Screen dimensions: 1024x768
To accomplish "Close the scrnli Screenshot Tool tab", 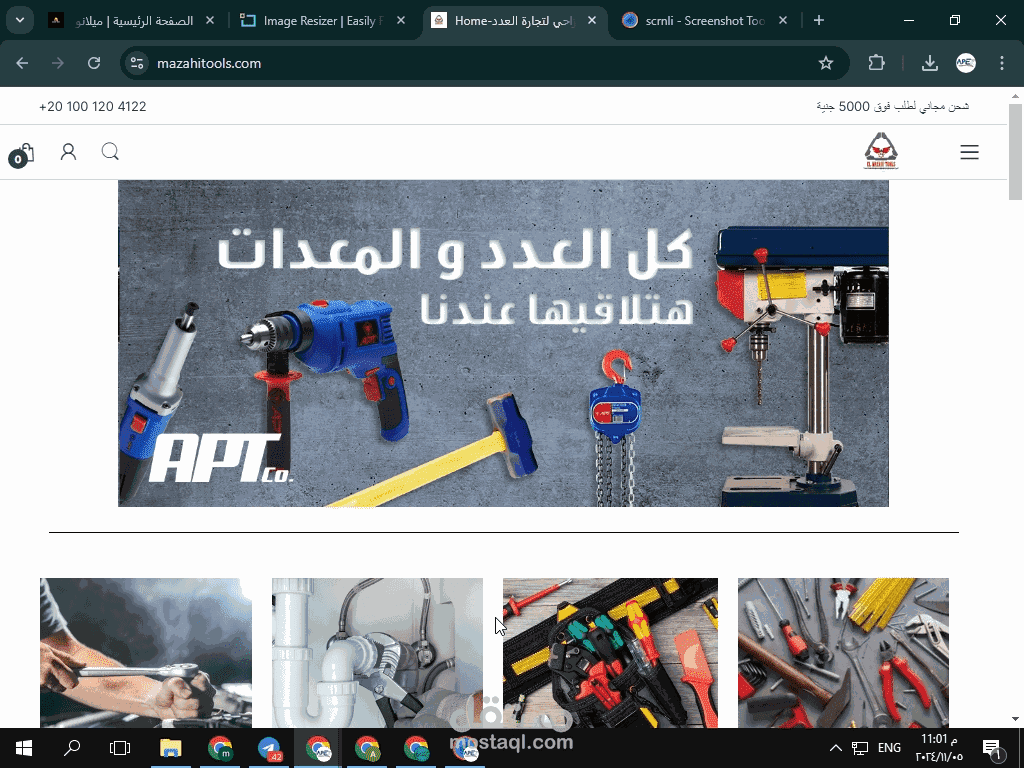I will pos(783,21).
